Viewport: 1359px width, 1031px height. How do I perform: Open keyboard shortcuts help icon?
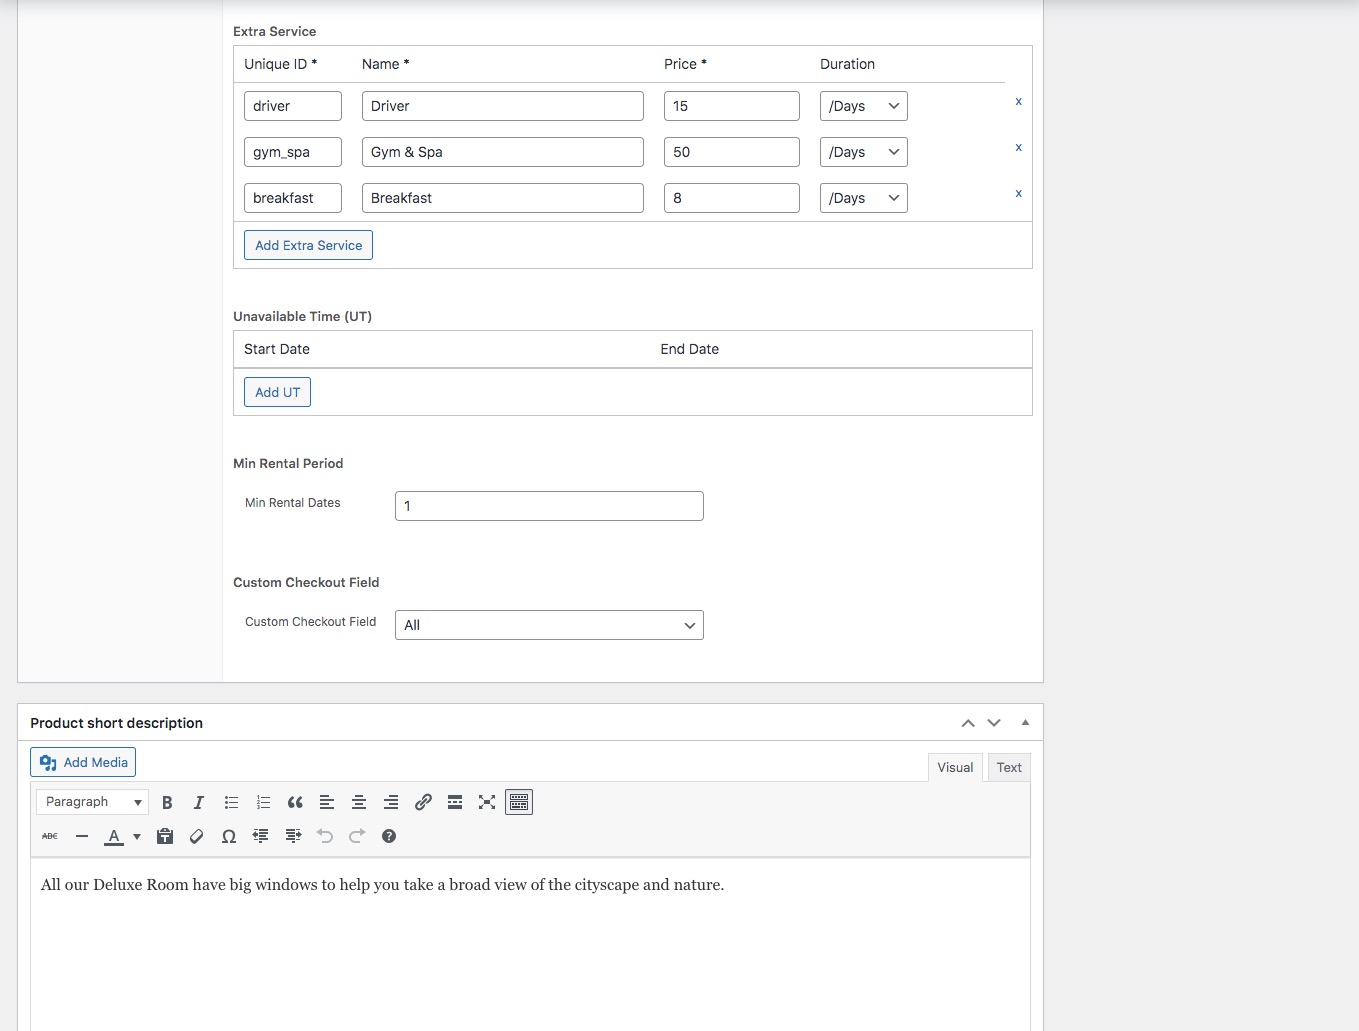(x=389, y=836)
